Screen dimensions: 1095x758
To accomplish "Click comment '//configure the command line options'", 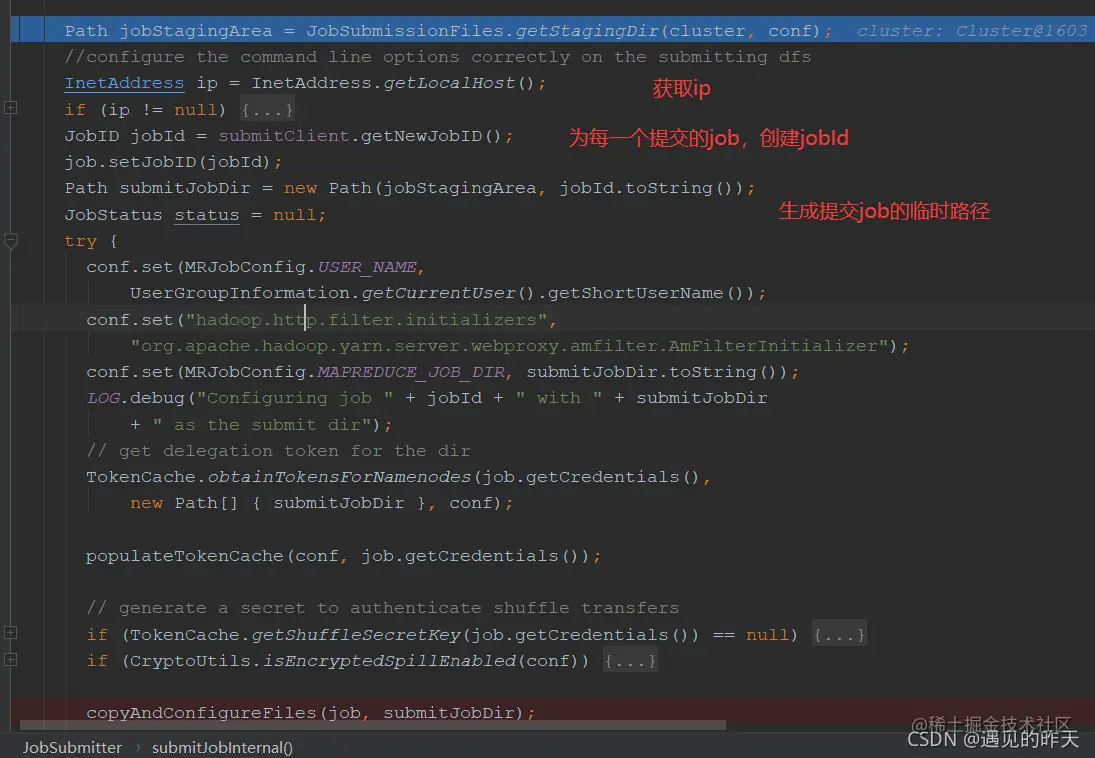I will point(438,57).
